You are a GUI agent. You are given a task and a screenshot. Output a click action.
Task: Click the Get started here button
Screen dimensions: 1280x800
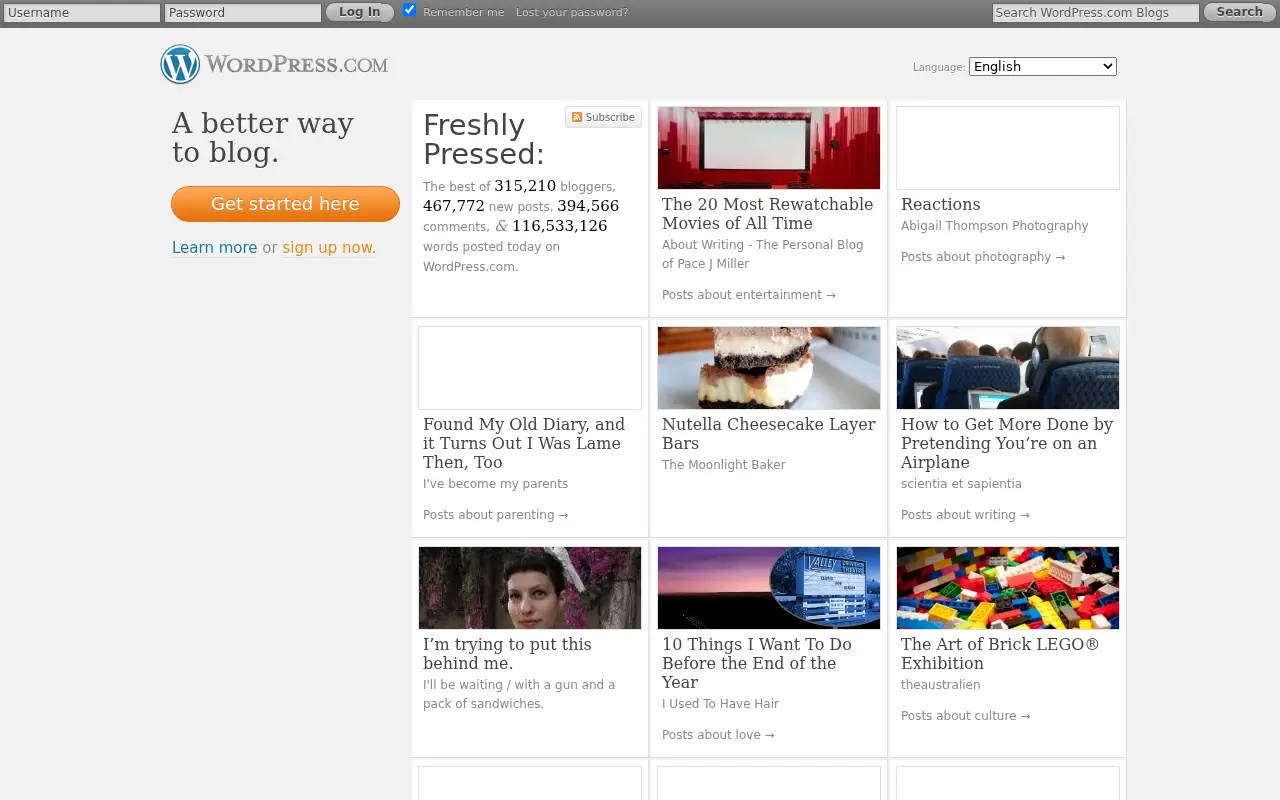click(285, 204)
